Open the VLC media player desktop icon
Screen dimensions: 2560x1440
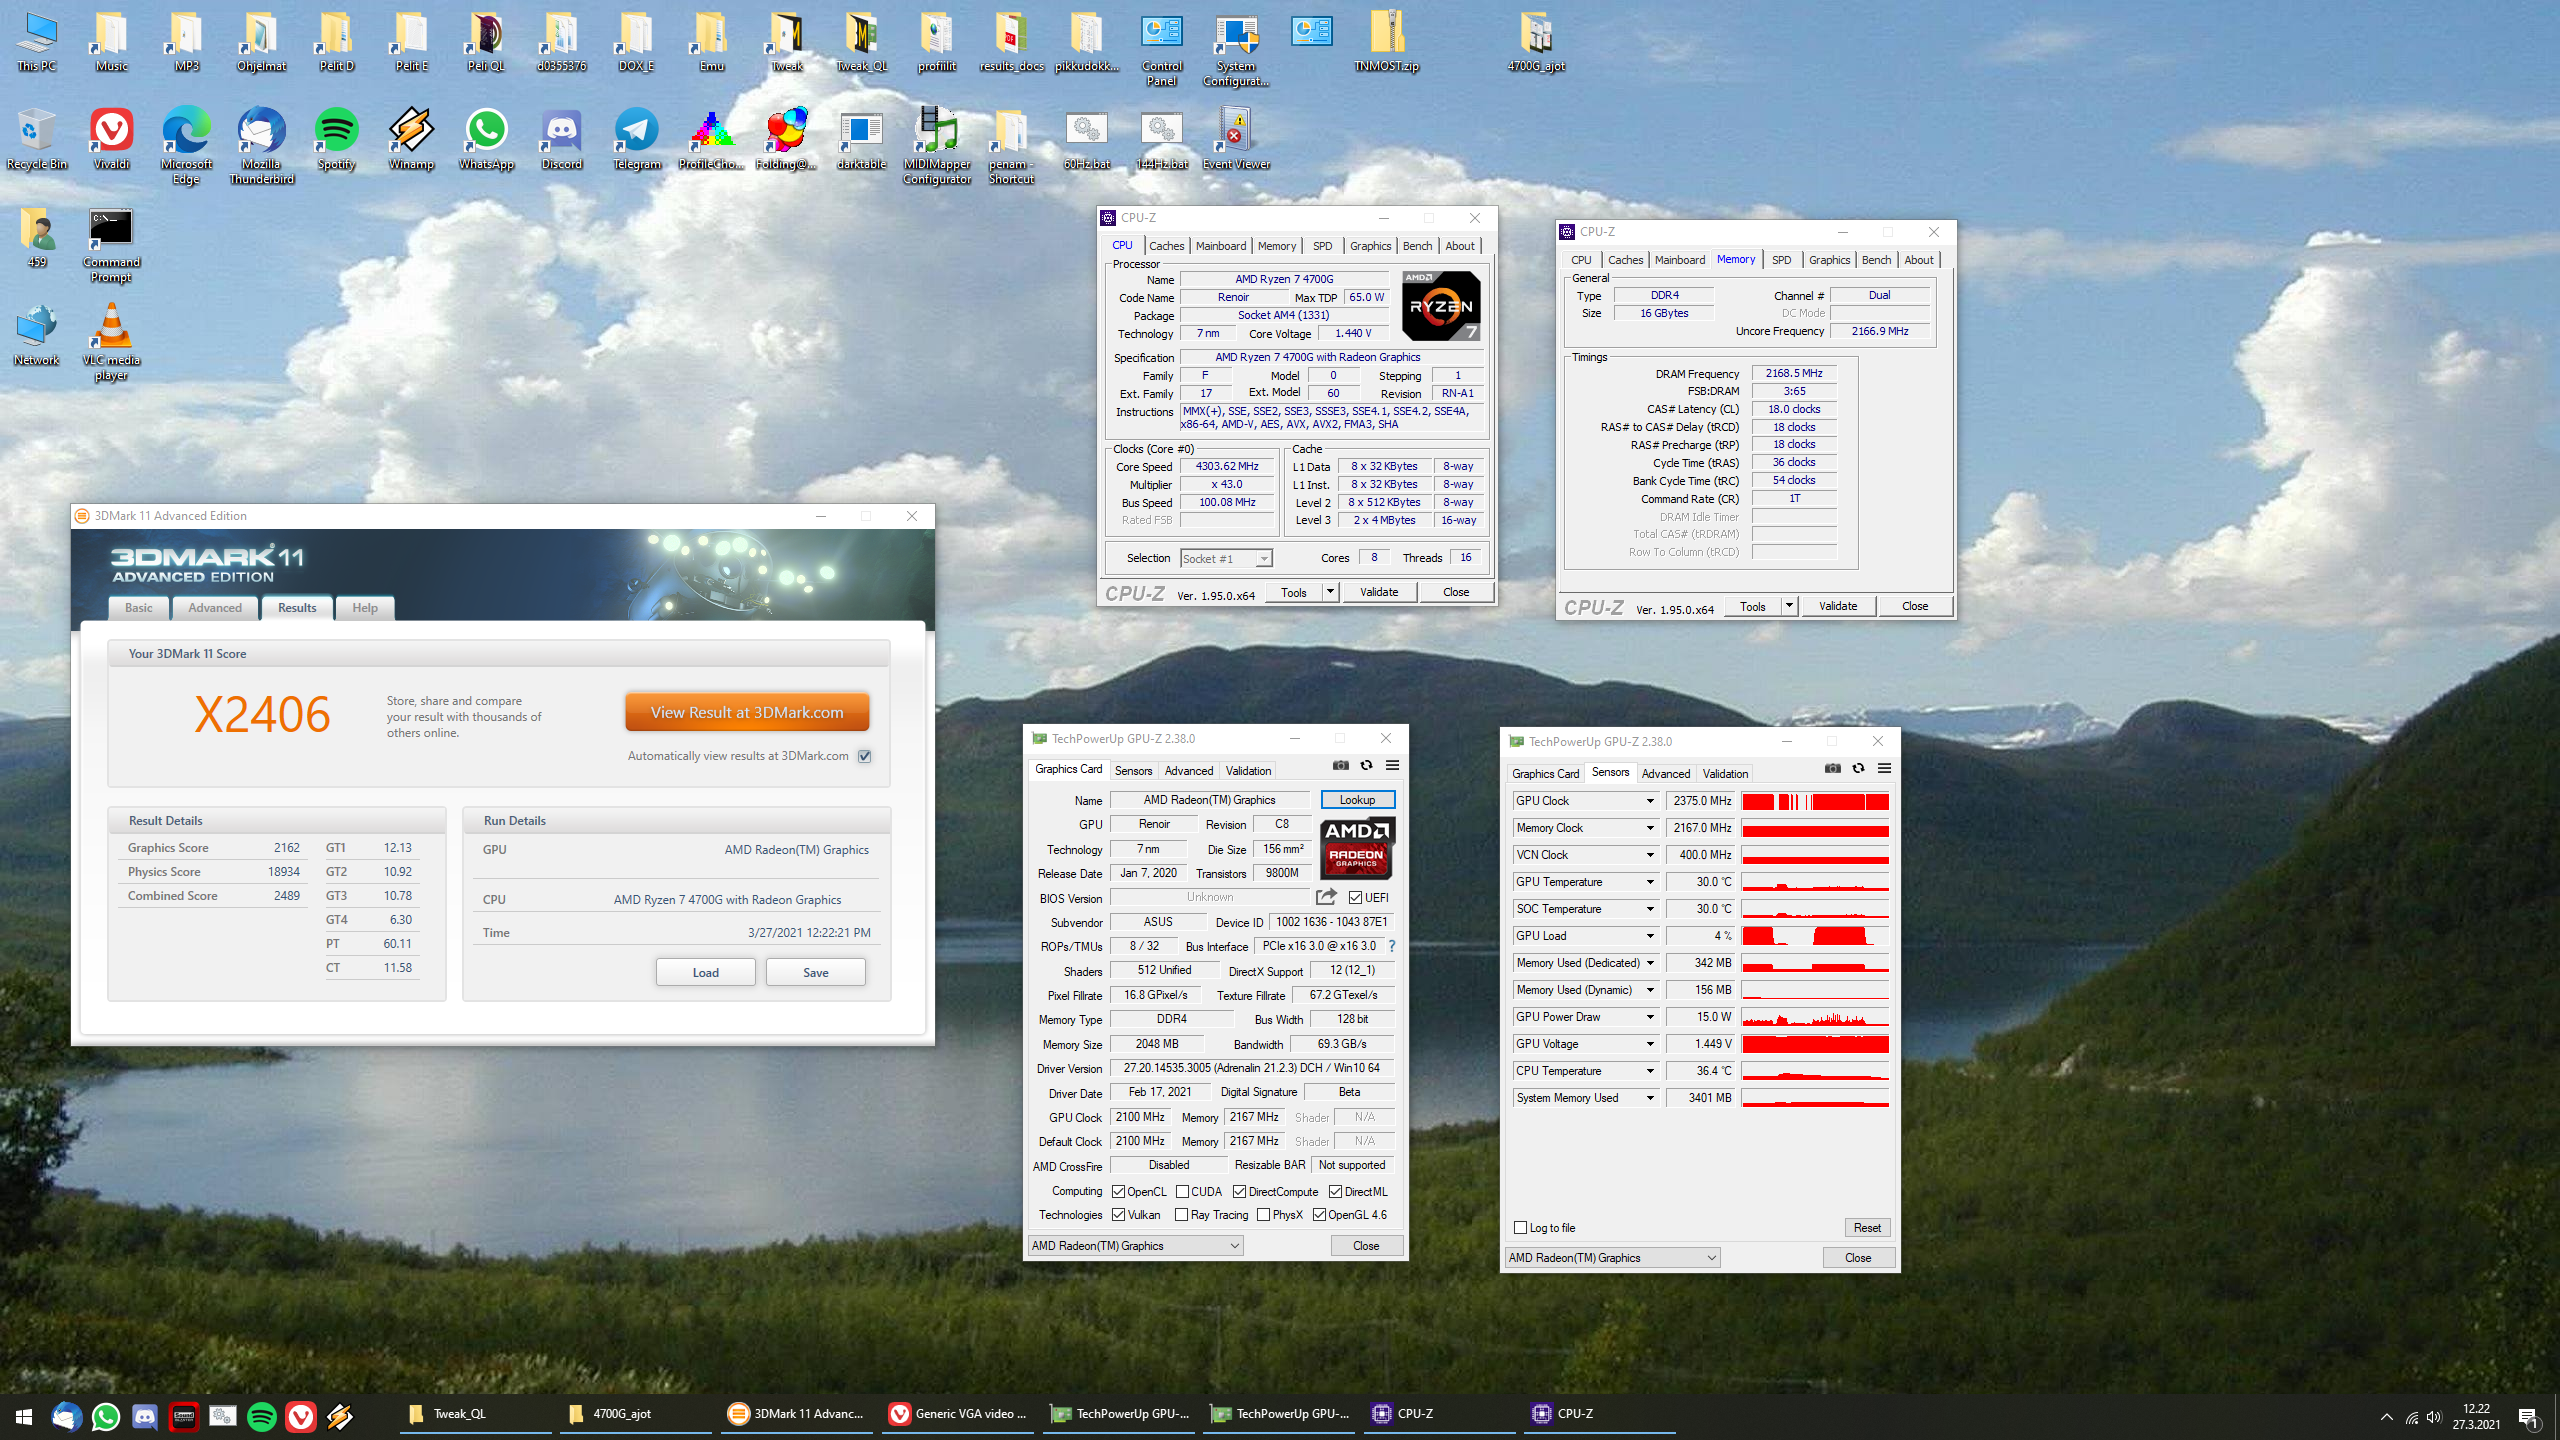pos(111,342)
